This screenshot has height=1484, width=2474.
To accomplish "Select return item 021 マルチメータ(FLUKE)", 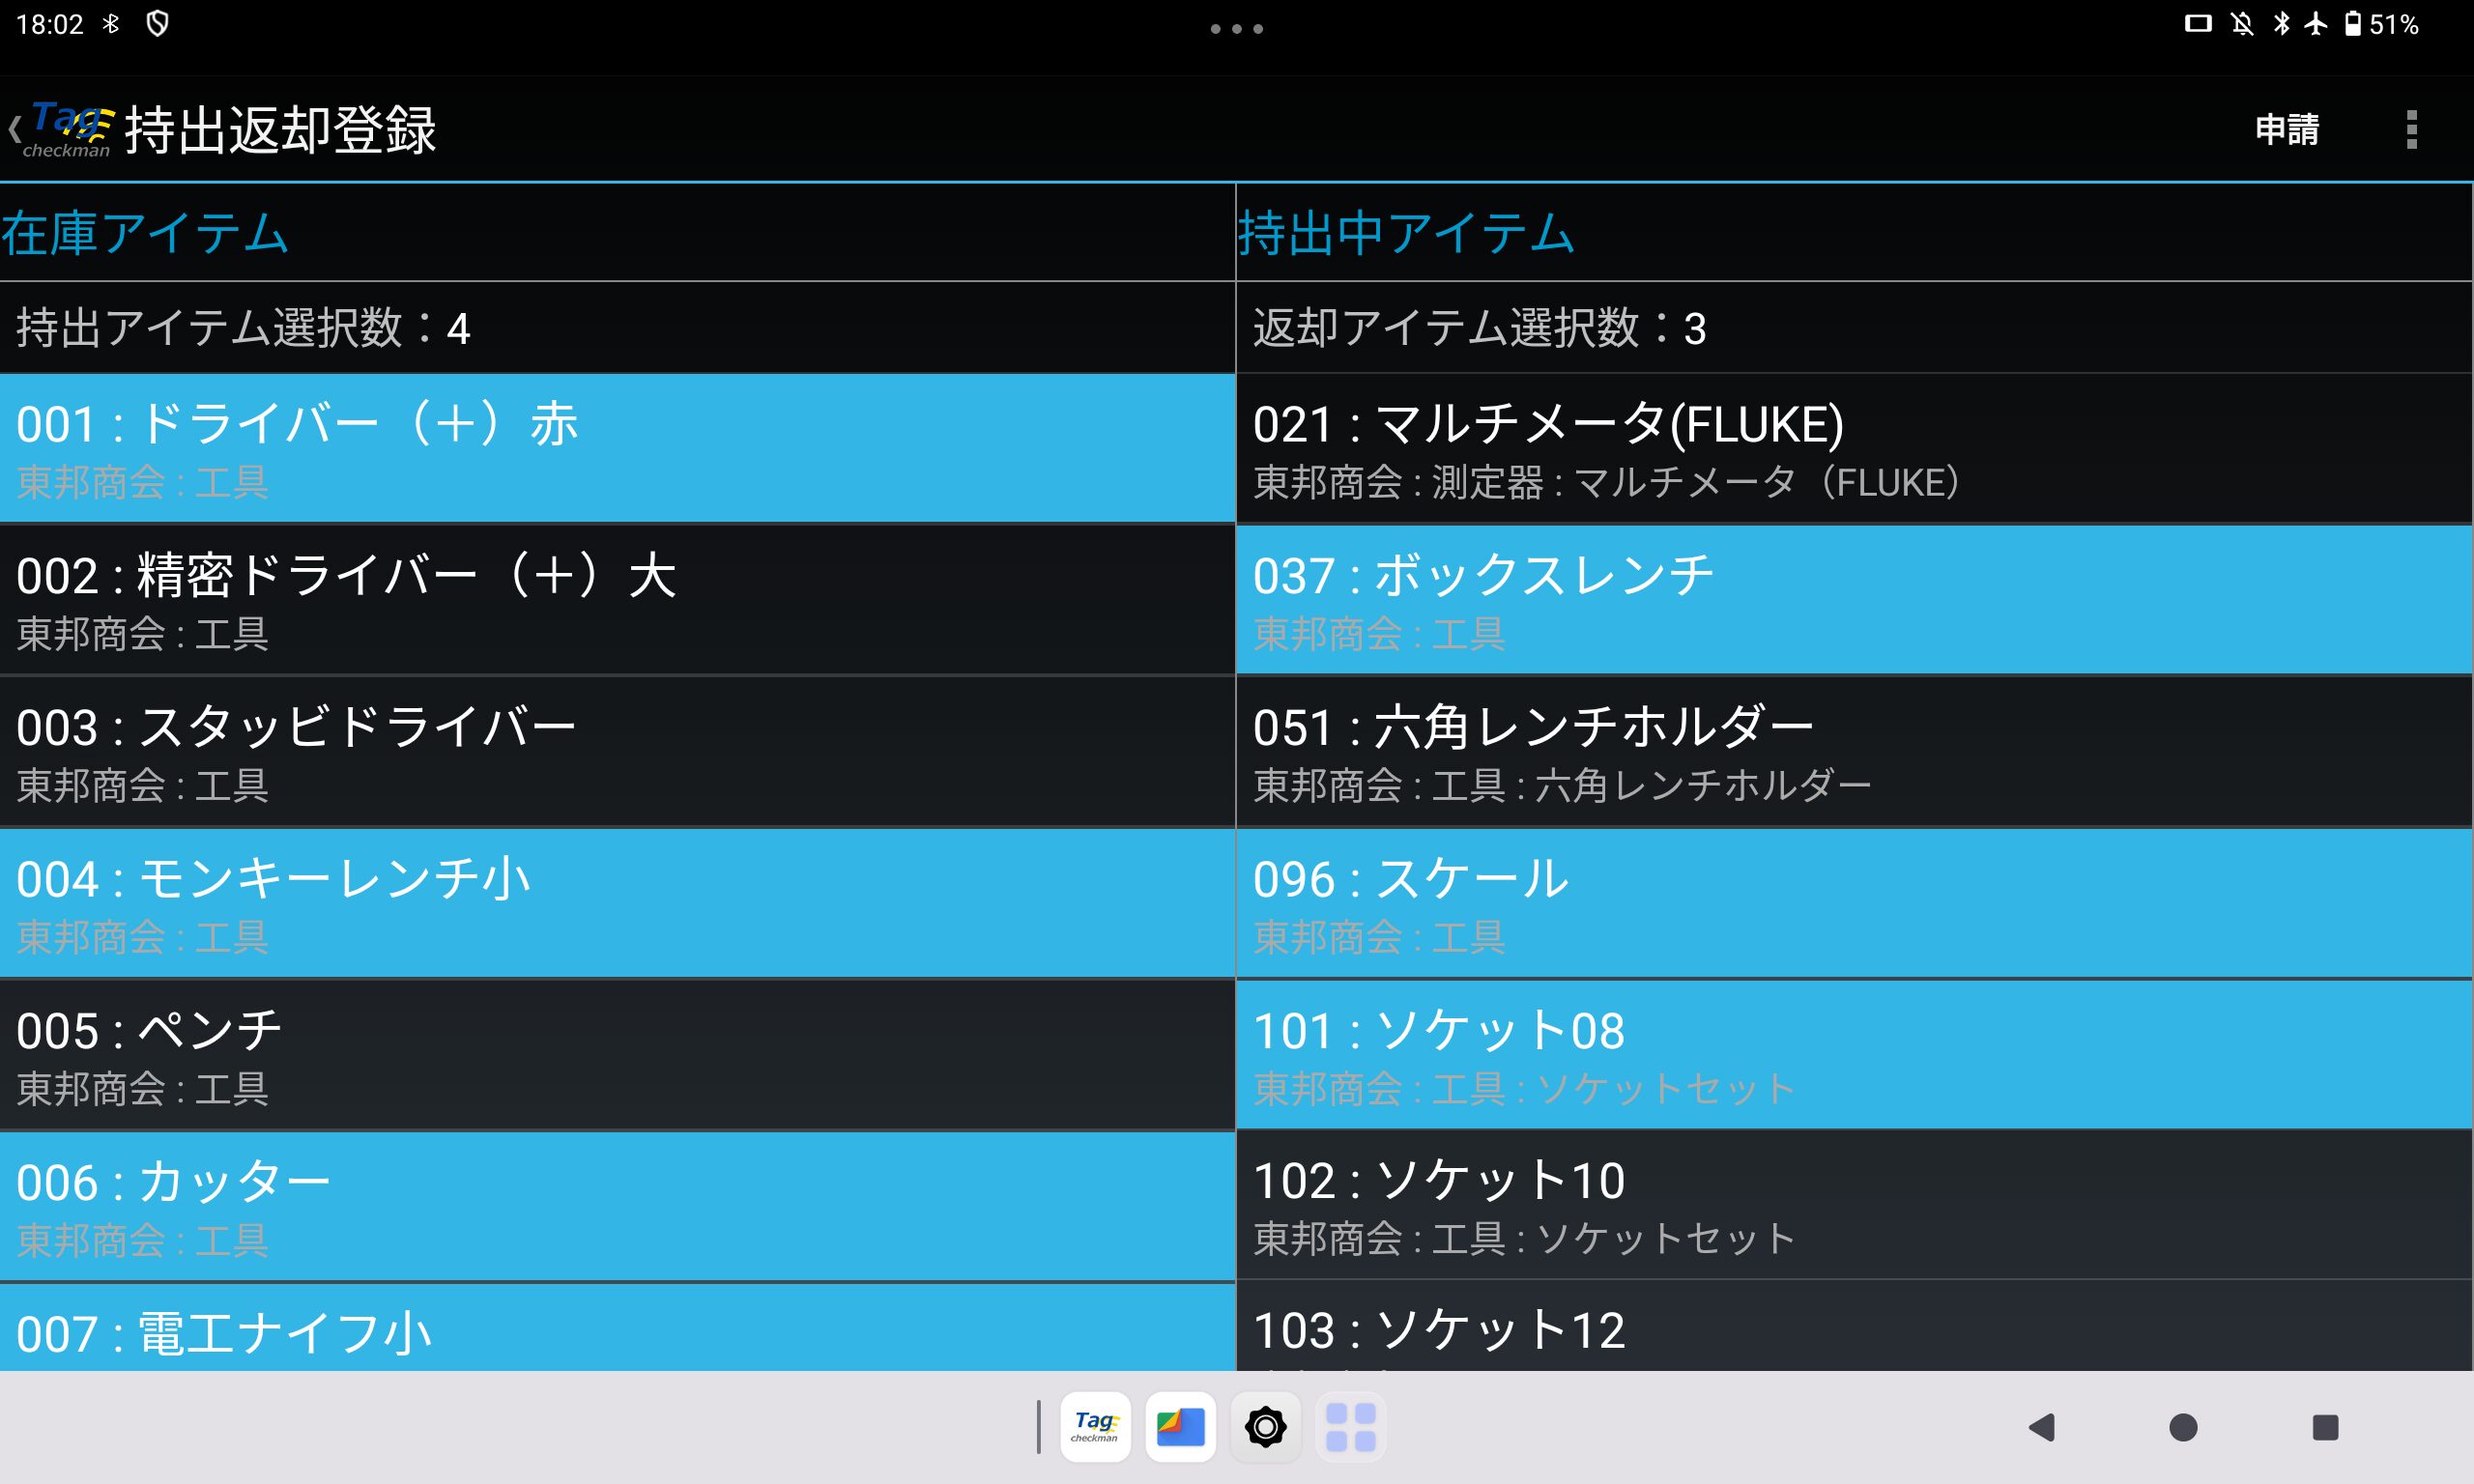I will coord(1854,449).
